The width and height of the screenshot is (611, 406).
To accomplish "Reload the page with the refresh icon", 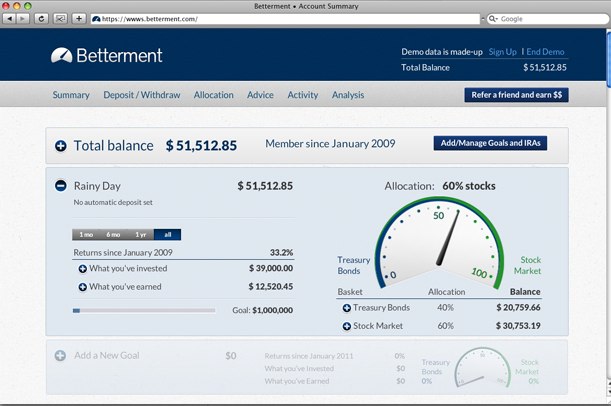I will point(41,18).
